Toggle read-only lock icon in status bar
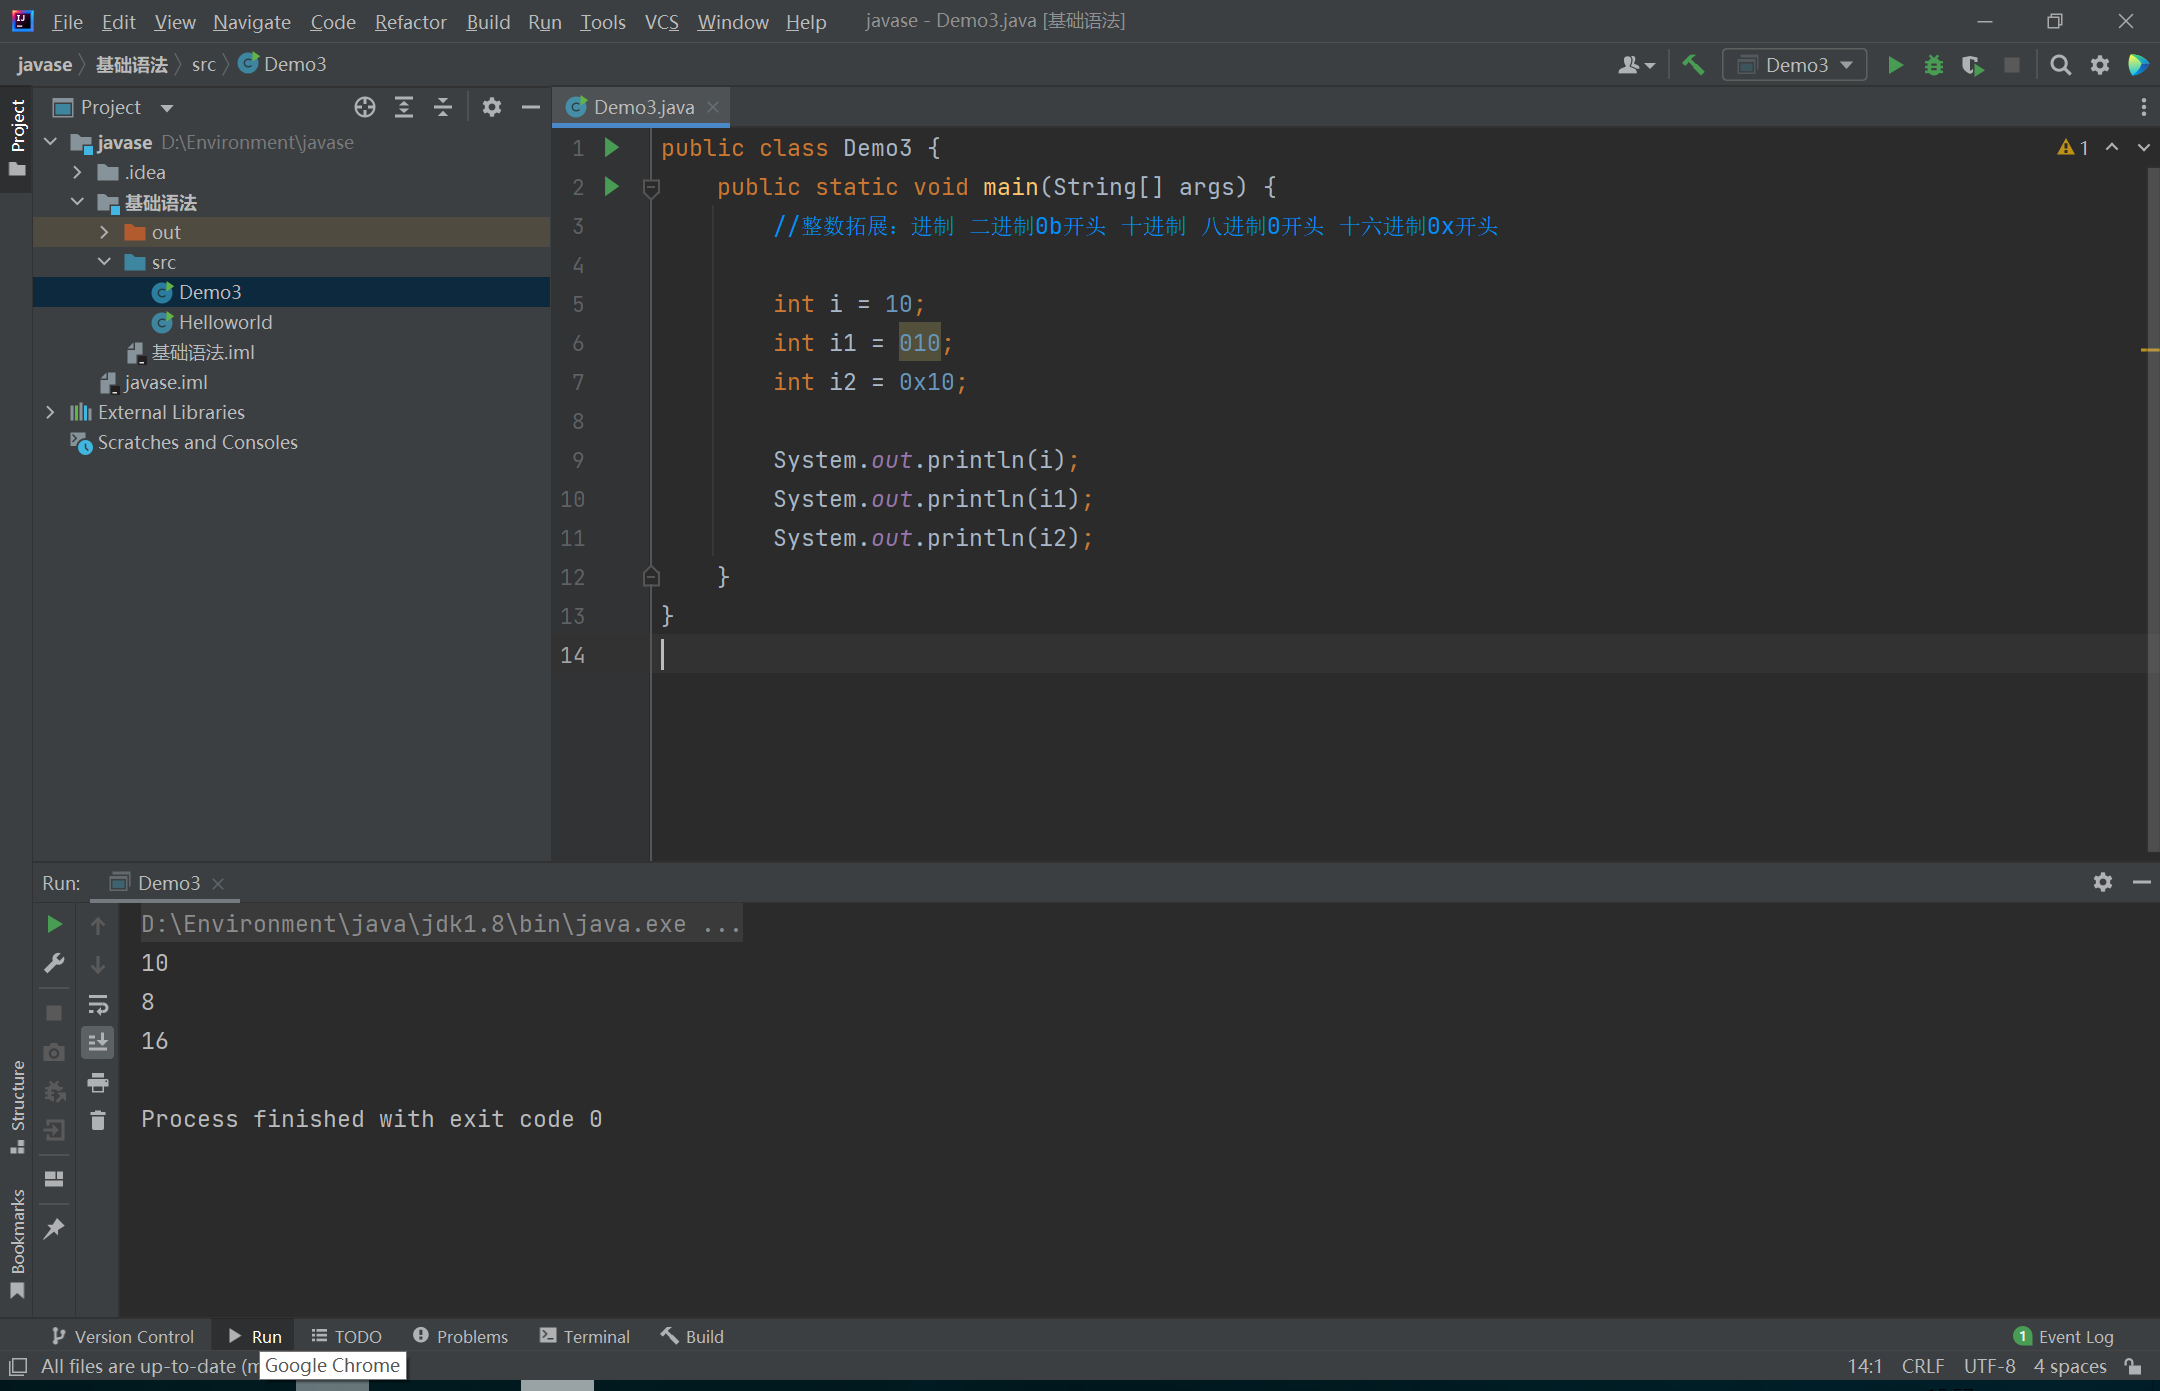 click(x=2134, y=1366)
